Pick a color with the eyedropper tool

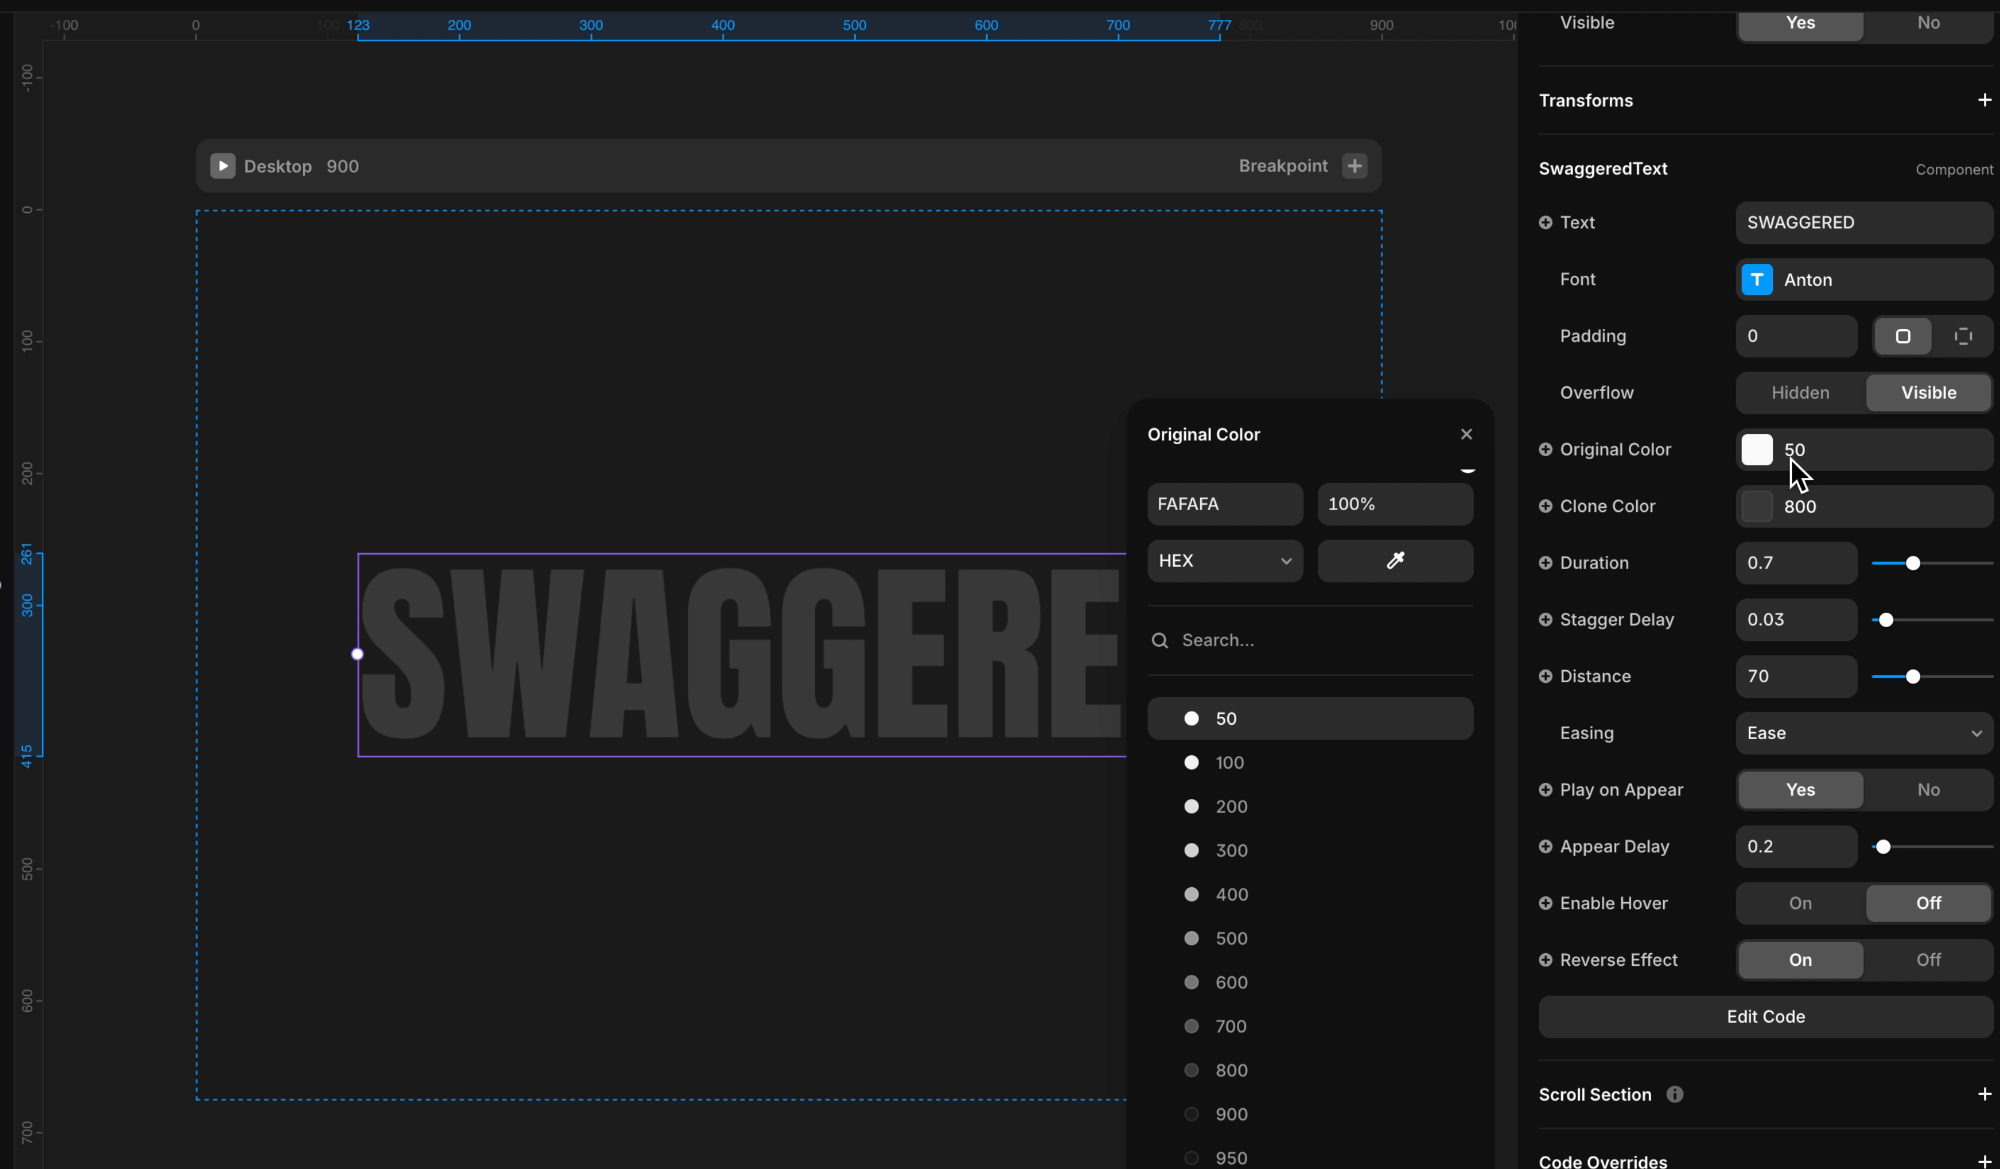tap(1395, 561)
